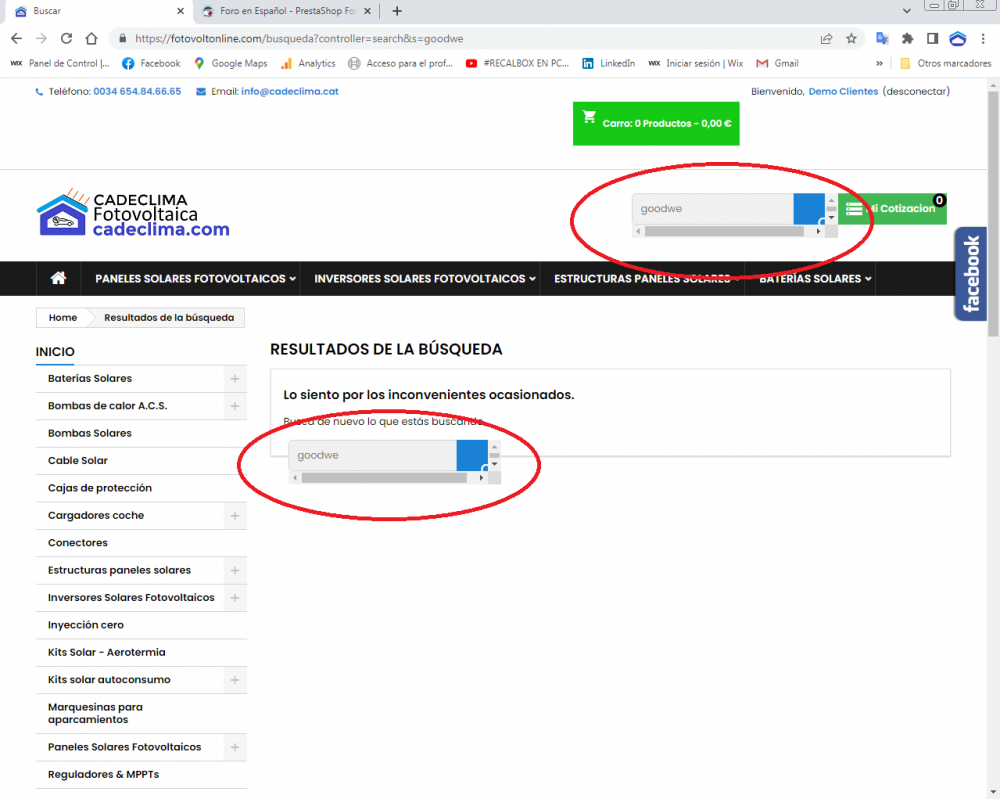Image resolution: width=1000 pixels, height=799 pixels.
Task: Click the bookmark star in the address bar
Action: coord(852,39)
